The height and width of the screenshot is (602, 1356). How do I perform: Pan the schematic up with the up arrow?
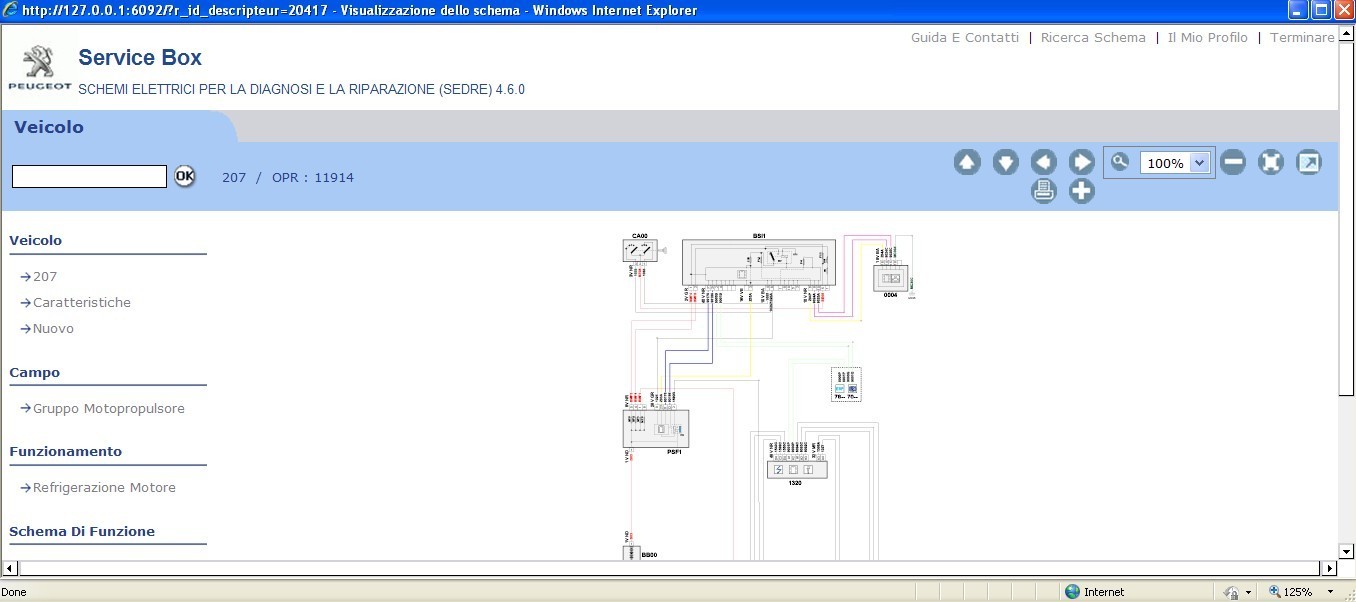pos(967,163)
